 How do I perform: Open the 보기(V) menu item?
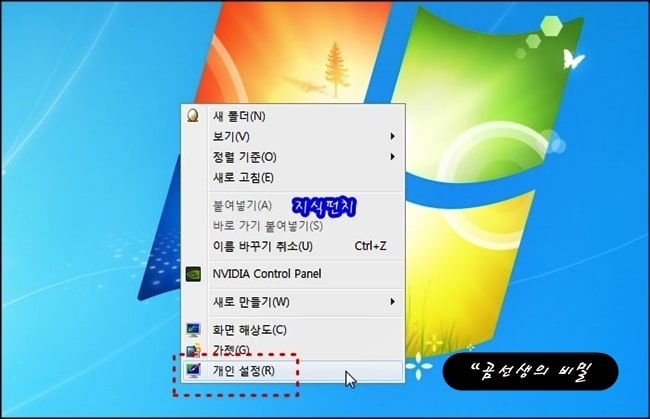293,136
